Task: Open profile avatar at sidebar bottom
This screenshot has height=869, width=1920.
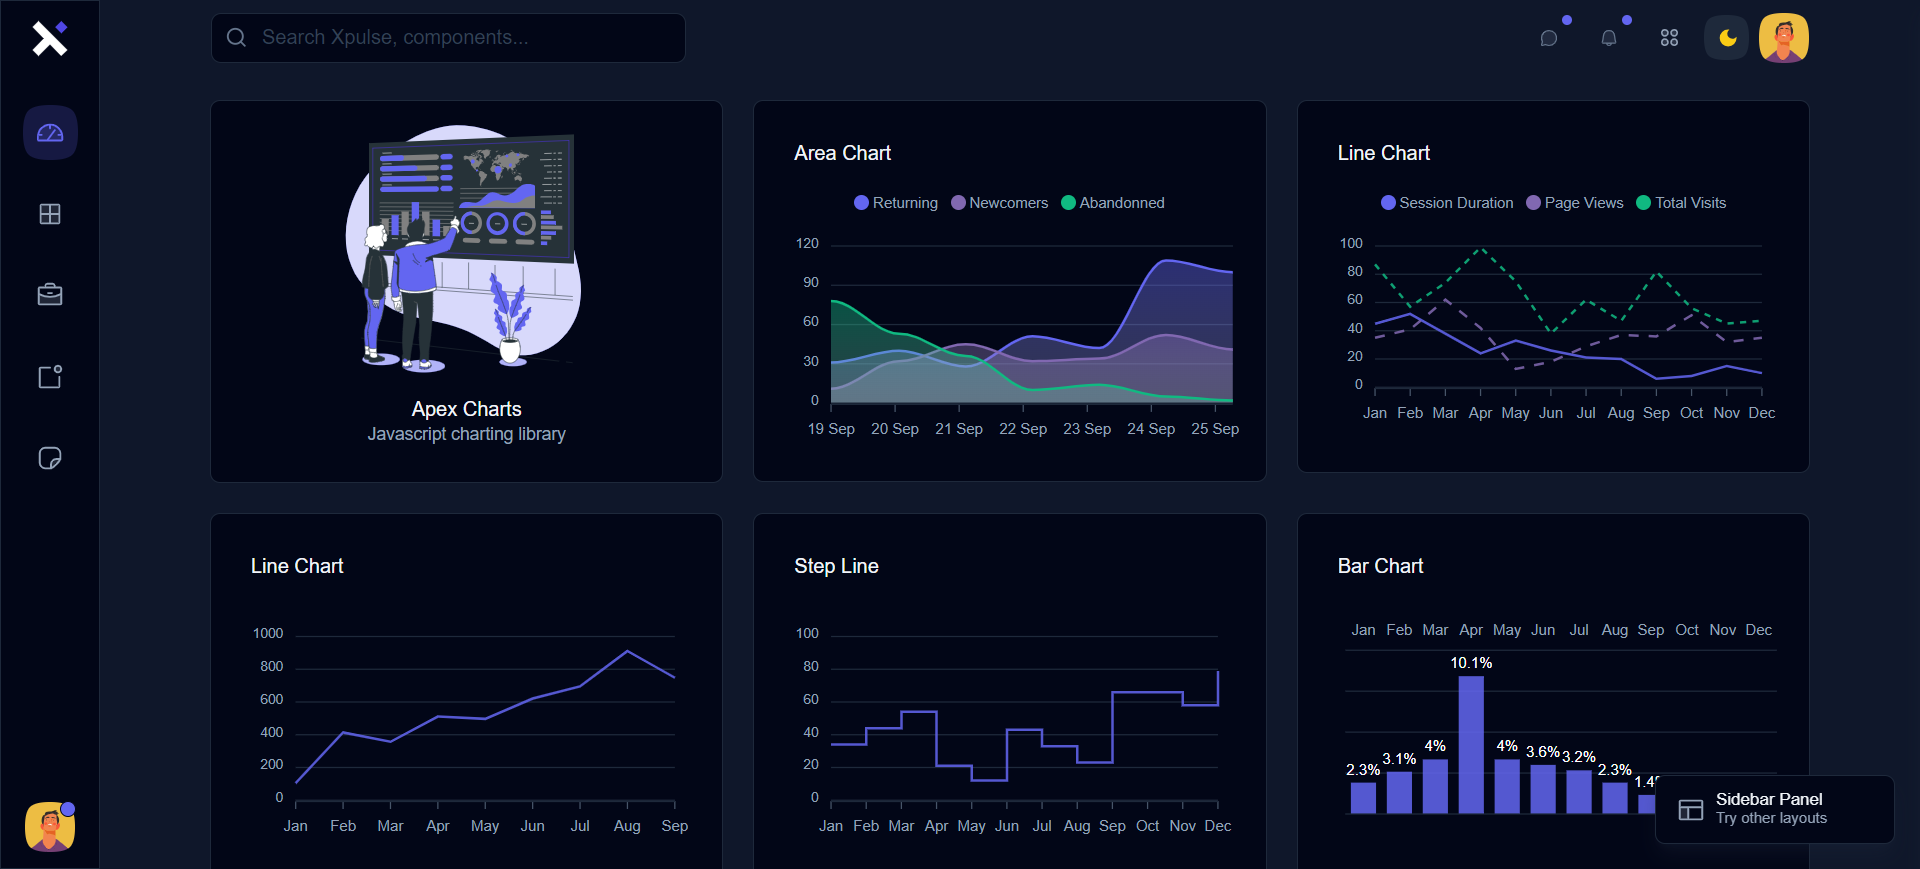Action: pos(50,827)
